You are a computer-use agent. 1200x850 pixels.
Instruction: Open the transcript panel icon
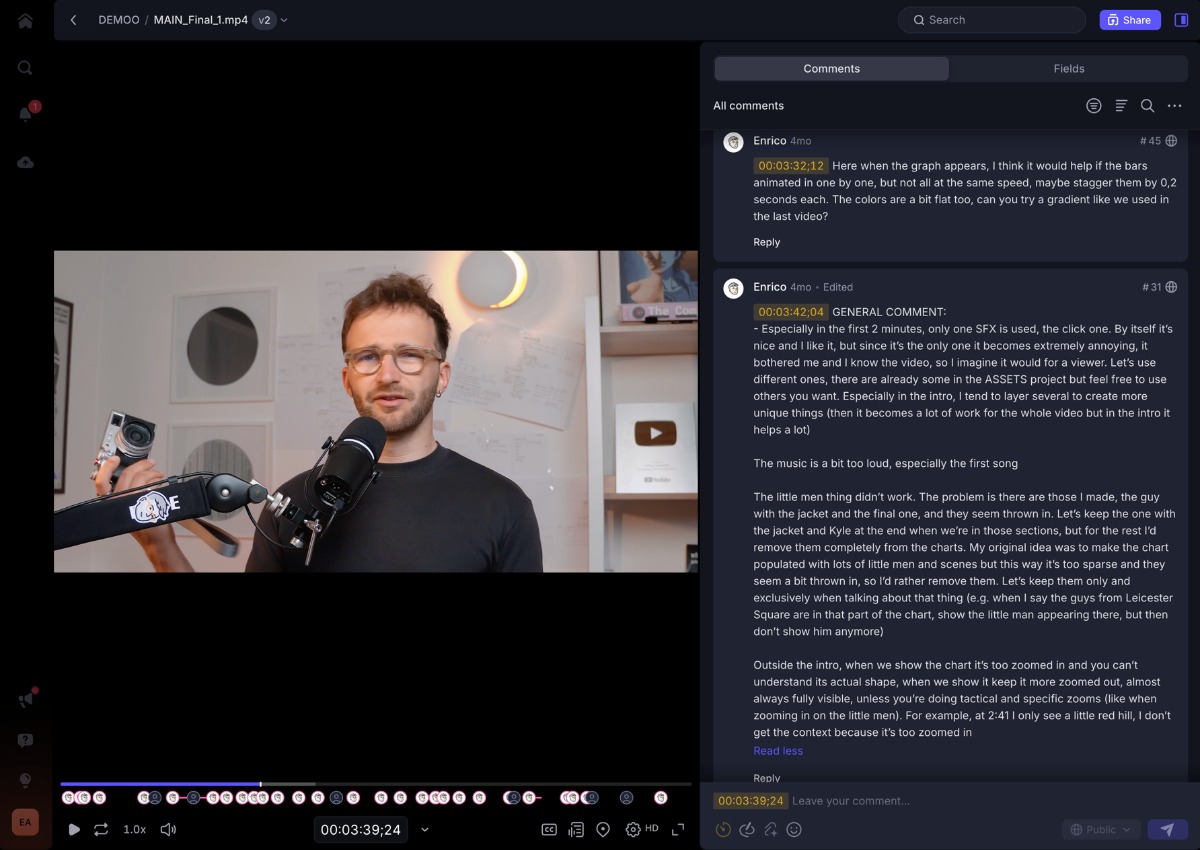[x=576, y=829]
